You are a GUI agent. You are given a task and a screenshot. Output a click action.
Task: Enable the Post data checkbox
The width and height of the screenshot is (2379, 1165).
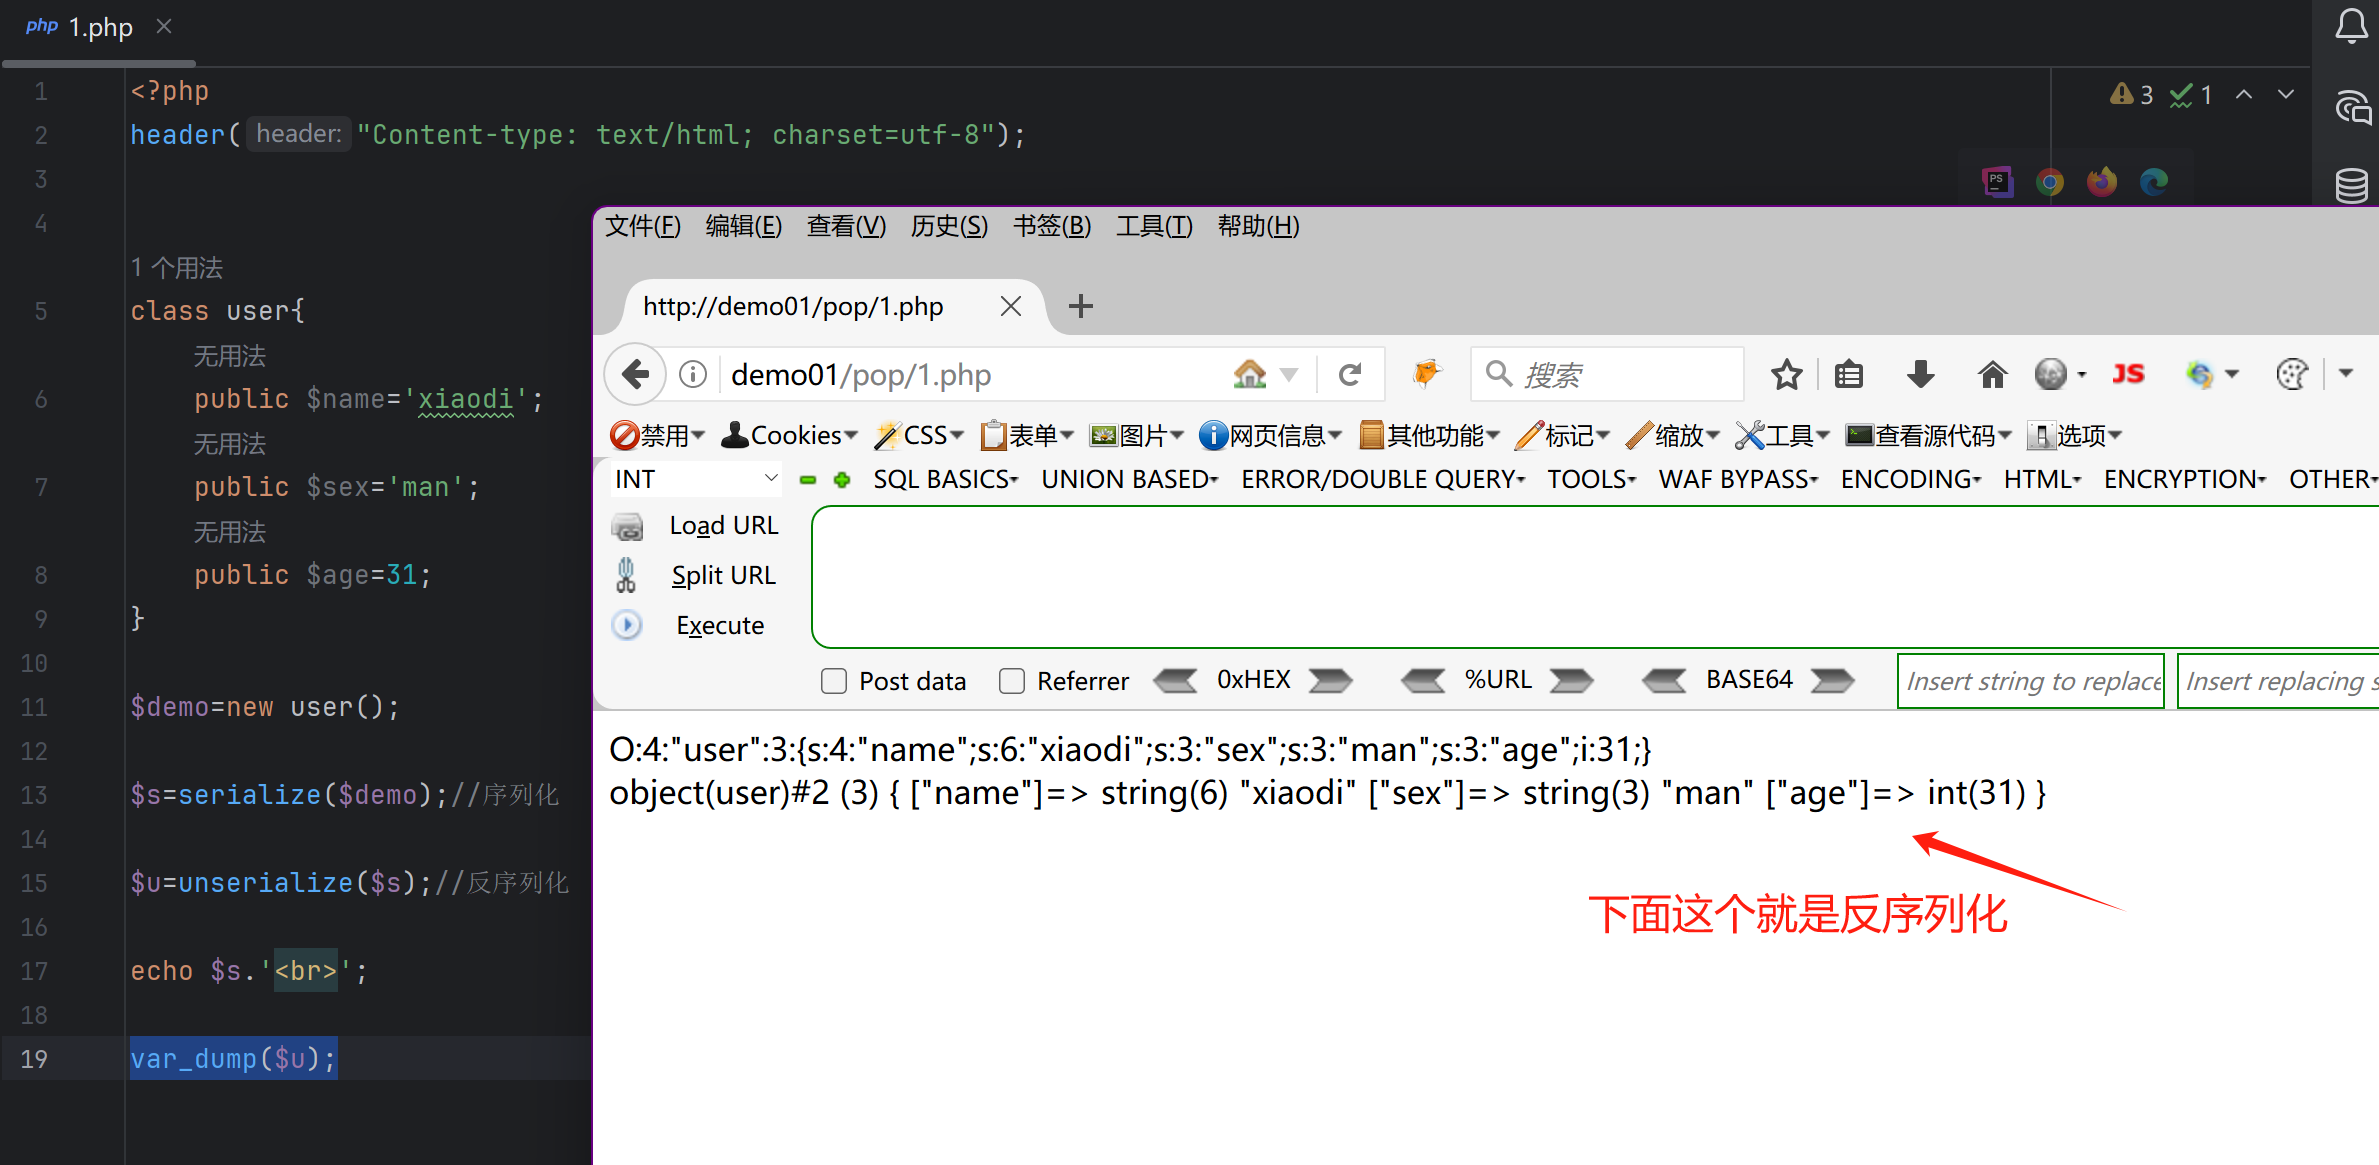tap(833, 680)
